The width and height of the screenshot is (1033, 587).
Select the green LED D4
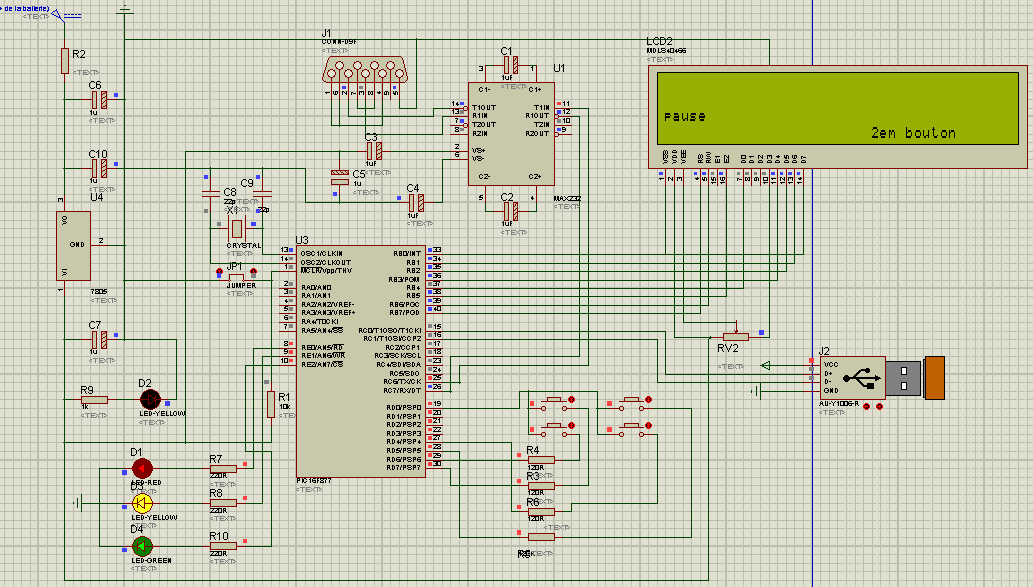coord(142,546)
